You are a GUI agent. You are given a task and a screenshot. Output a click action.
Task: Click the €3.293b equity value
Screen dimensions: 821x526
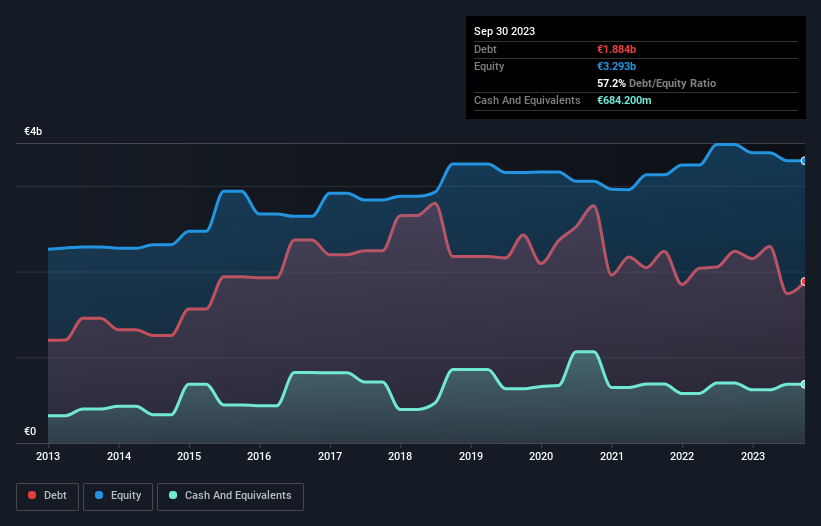tap(616, 66)
